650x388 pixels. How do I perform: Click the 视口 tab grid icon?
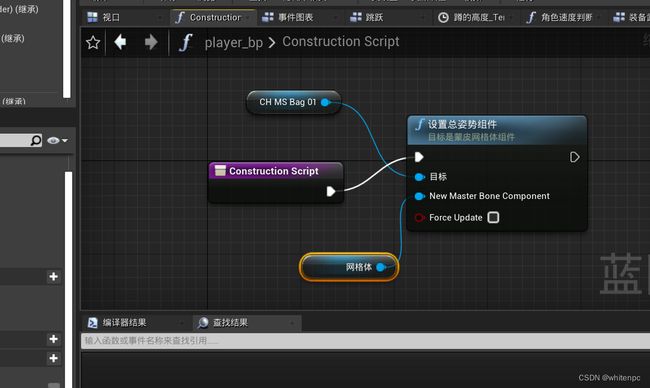pos(92,17)
